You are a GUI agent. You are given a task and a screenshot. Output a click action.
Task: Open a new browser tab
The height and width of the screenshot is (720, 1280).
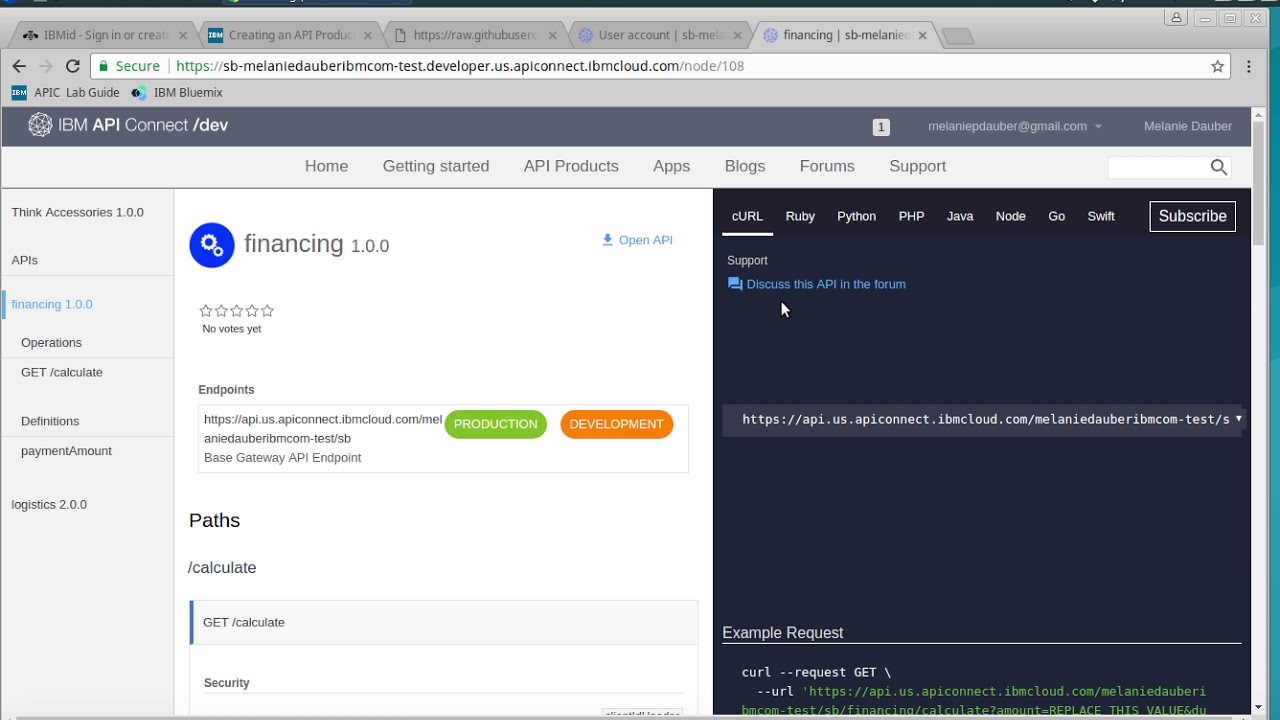point(958,36)
